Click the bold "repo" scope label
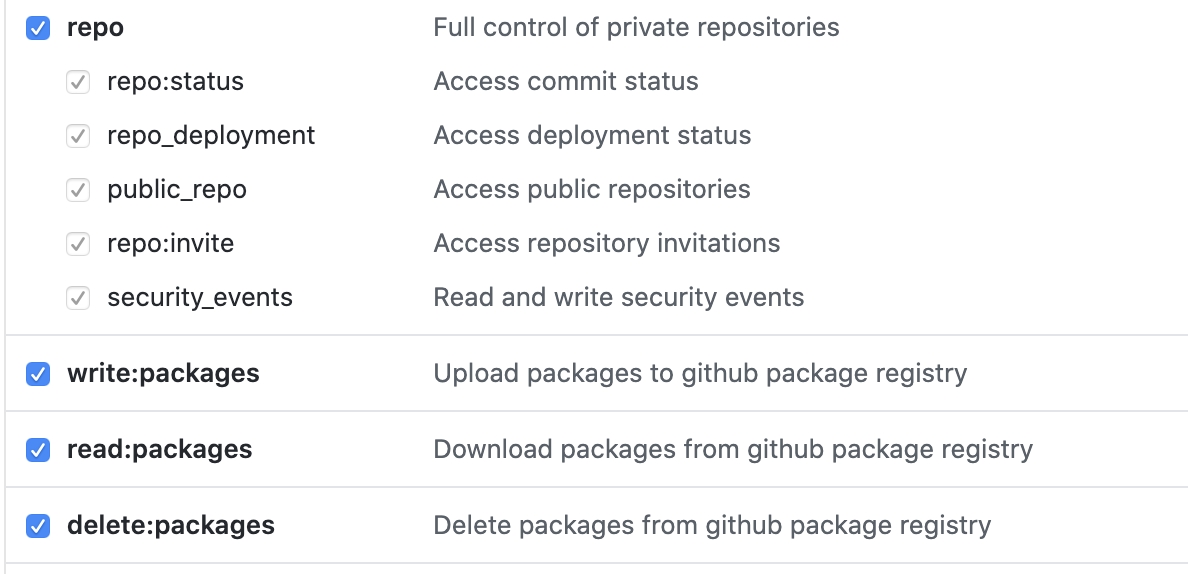Screen dimensions: 1188x574 click(x=95, y=28)
